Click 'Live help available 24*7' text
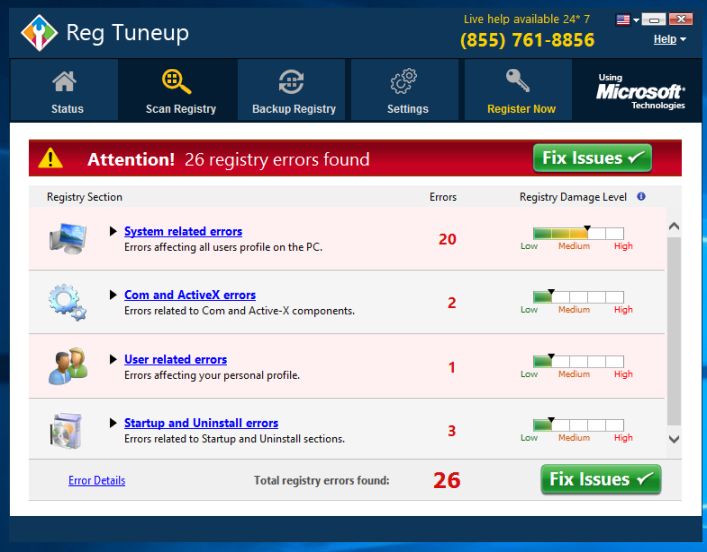This screenshot has height=552, width=707. [x=526, y=19]
